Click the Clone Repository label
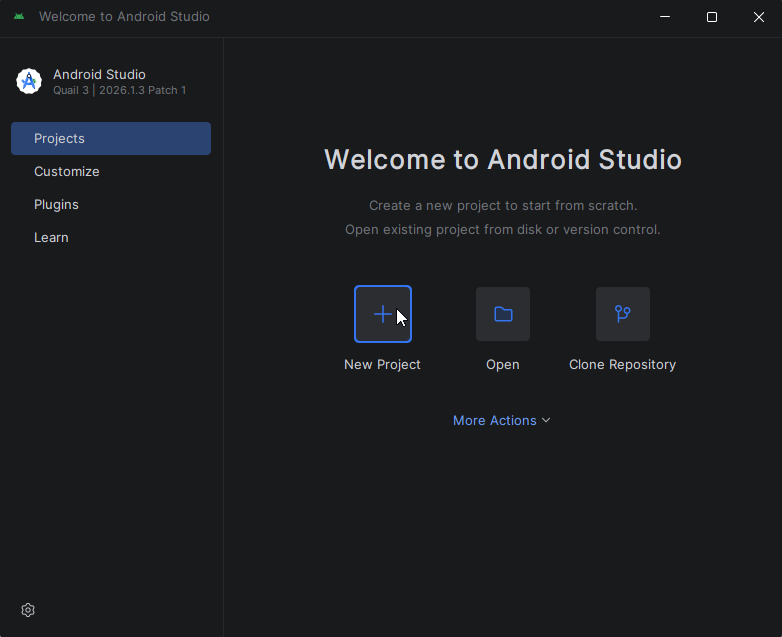Image resolution: width=782 pixels, height=637 pixels. click(x=622, y=365)
